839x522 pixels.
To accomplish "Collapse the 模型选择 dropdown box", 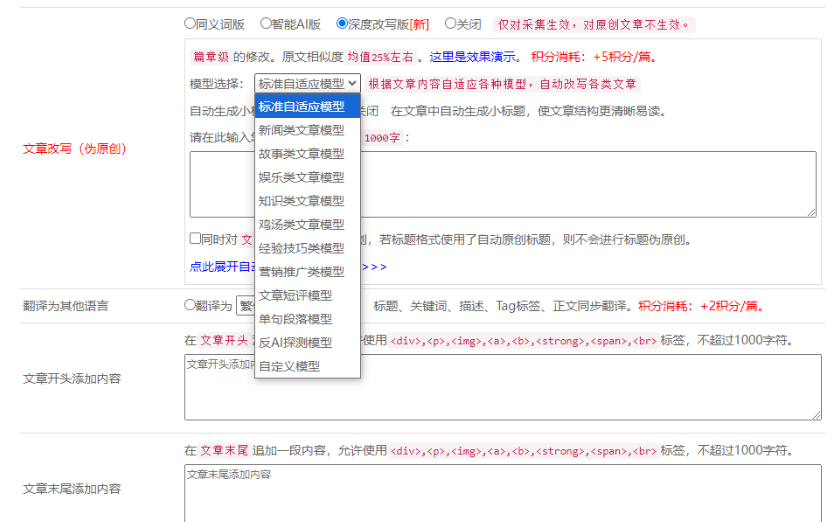I will (307, 84).
